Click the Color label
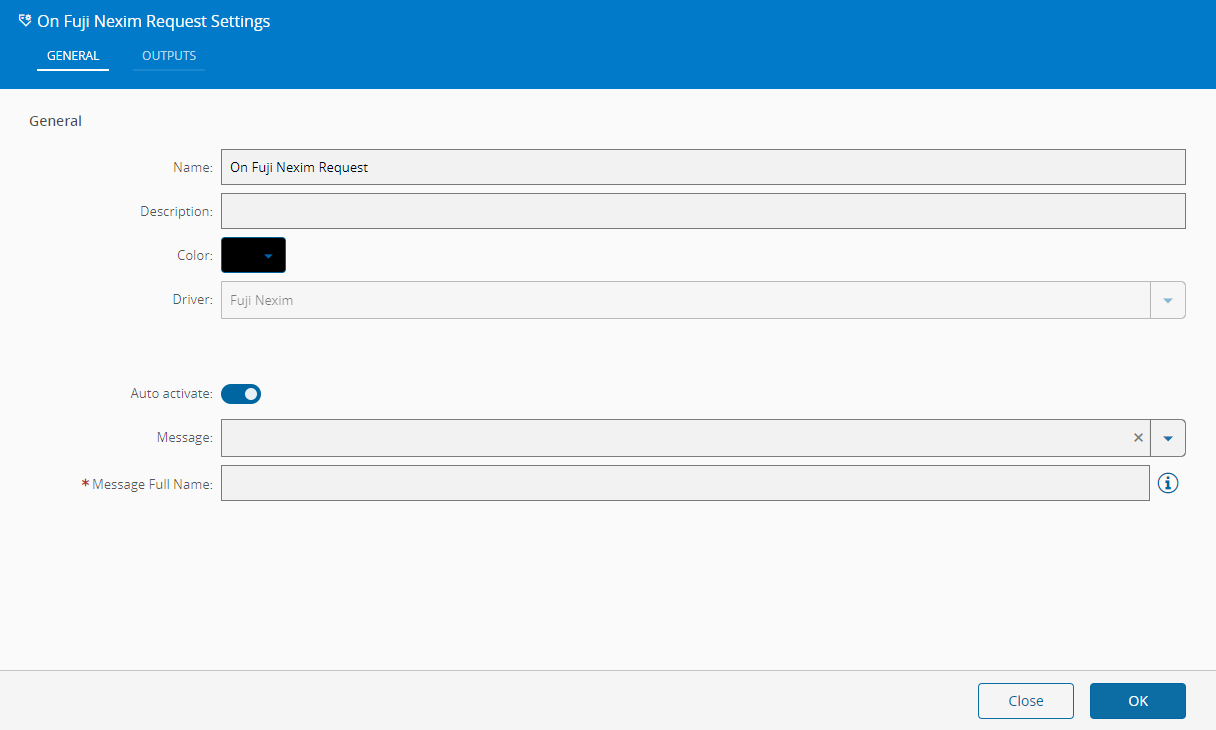This screenshot has height=730, width=1216. point(195,256)
